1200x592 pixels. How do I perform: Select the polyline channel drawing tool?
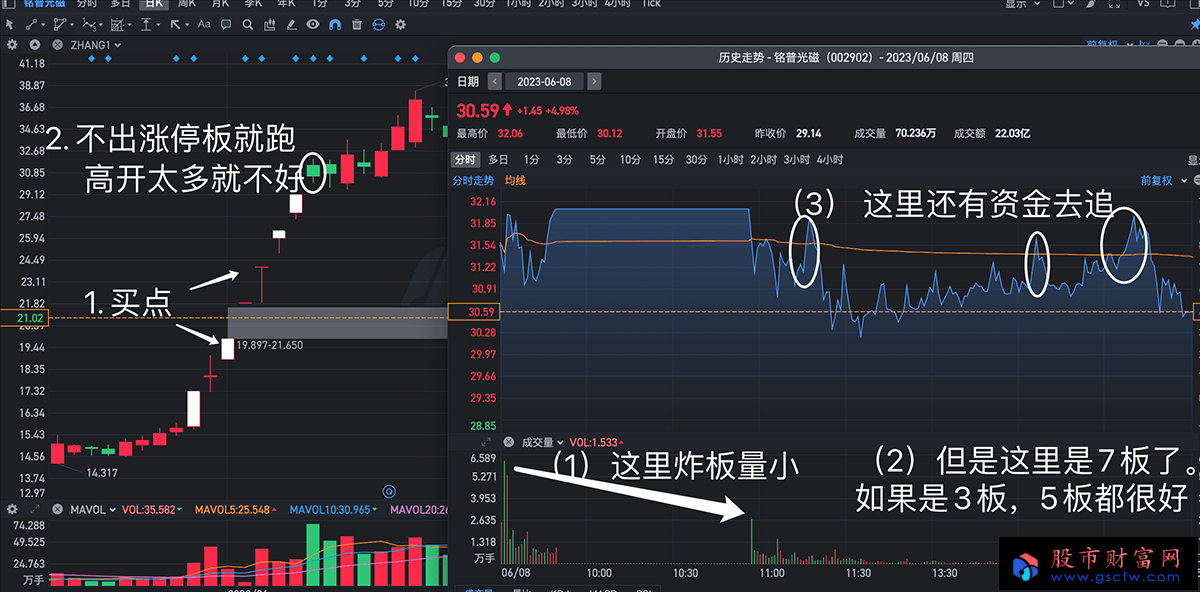(x=62, y=24)
